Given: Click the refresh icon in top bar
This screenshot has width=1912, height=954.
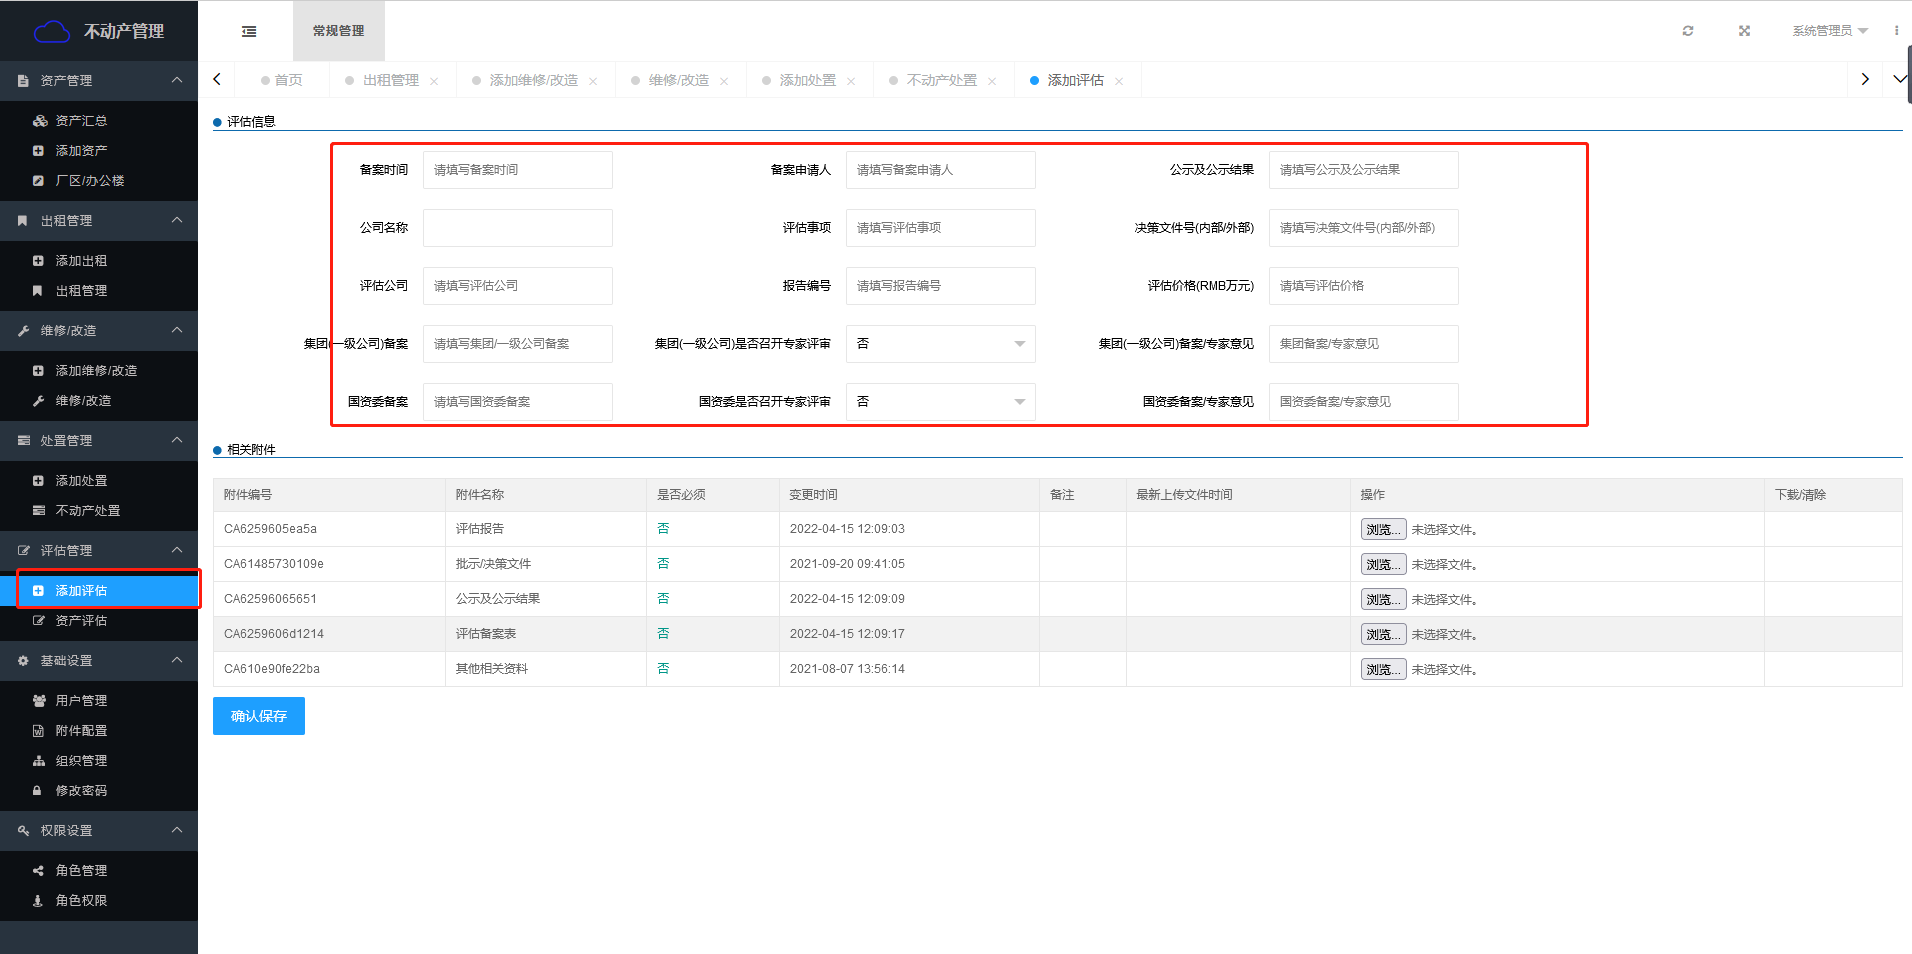Looking at the screenshot, I should click(x=1688, y=31).
